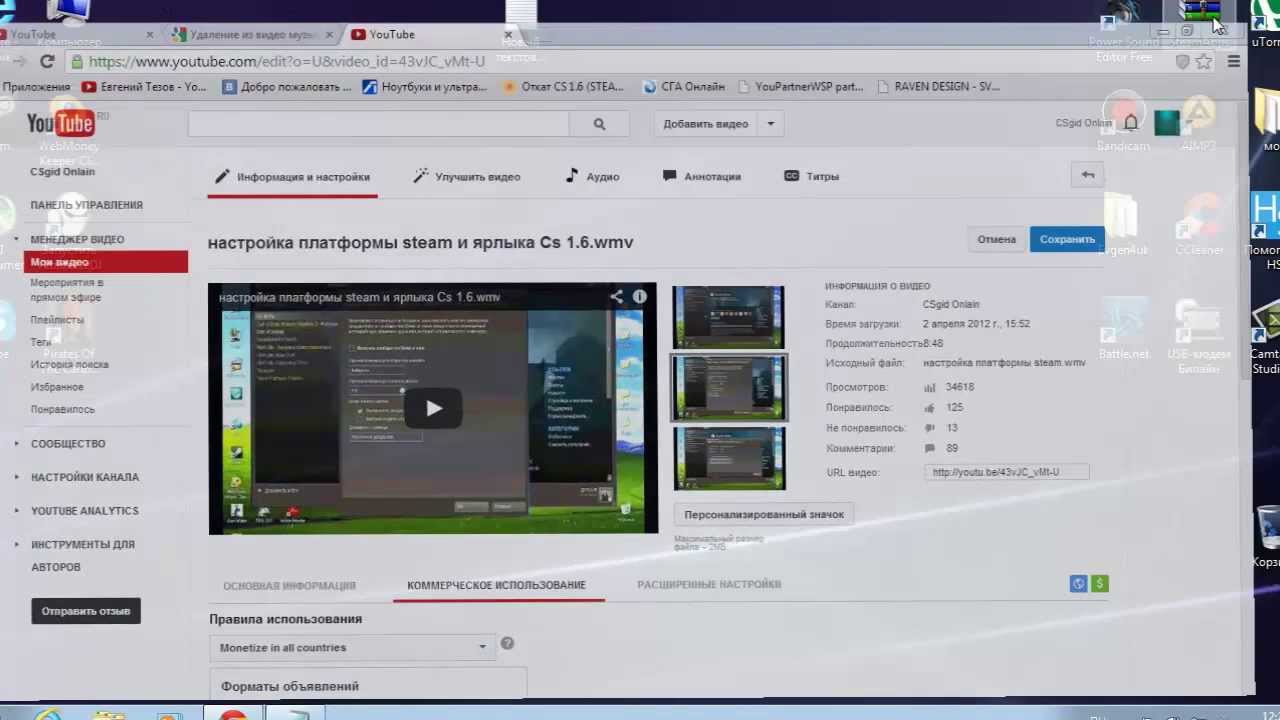This screenshot has width=1280, height=720.
Task: Open CCleaner desktop shortcut
Action: [x=1199, y=224]
